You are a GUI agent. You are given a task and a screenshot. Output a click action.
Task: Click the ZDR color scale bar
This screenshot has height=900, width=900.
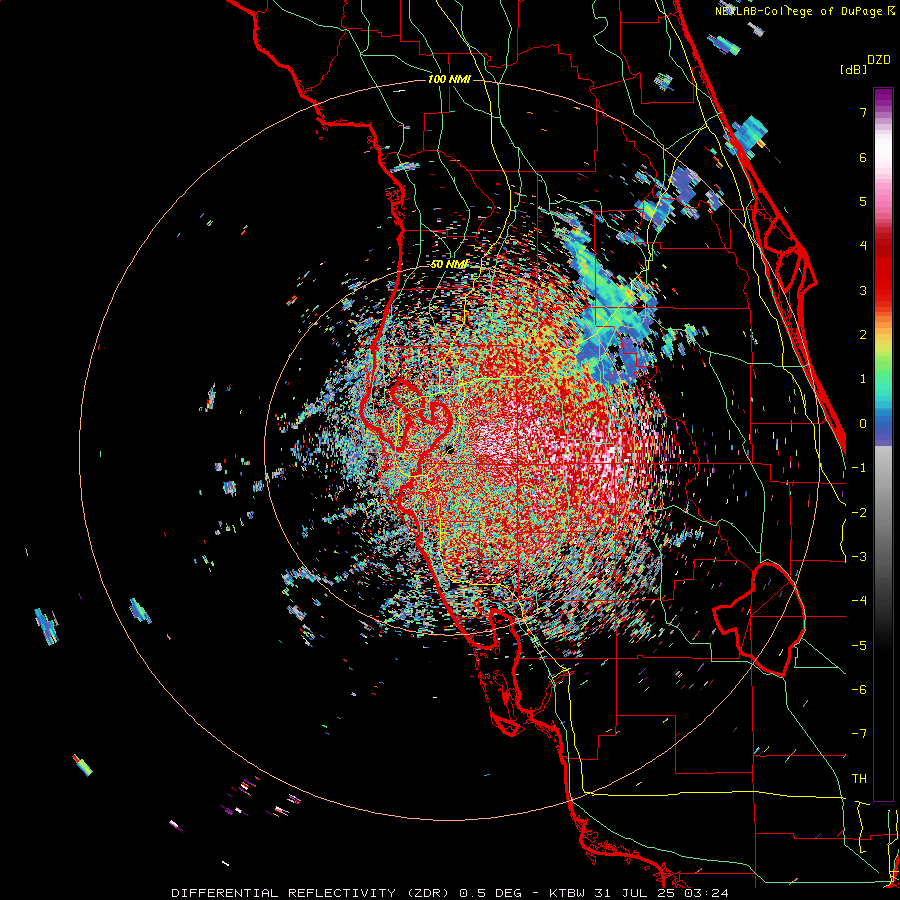(883, 444)
